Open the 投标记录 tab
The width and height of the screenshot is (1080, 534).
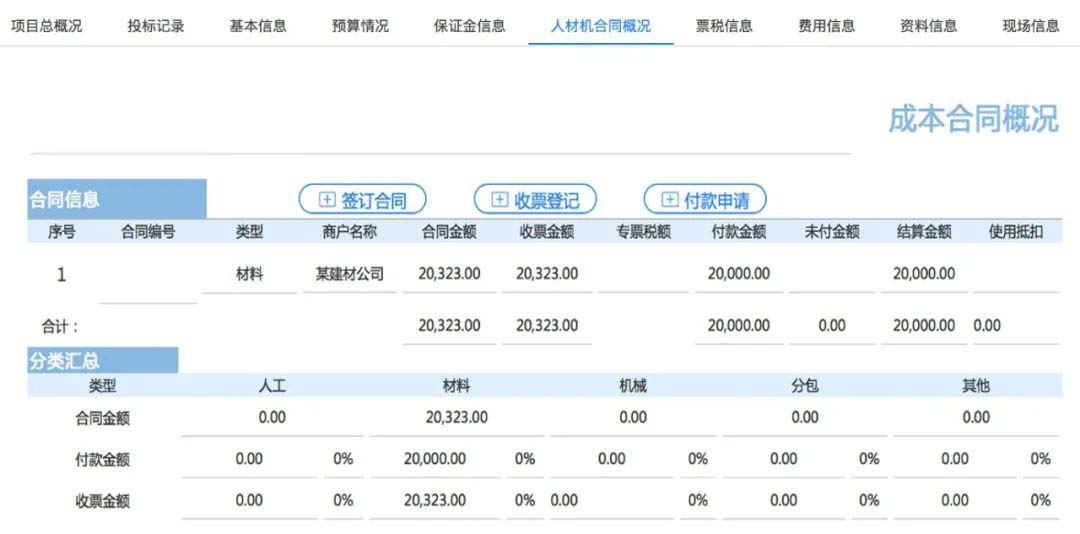click(x=156, y=26)
